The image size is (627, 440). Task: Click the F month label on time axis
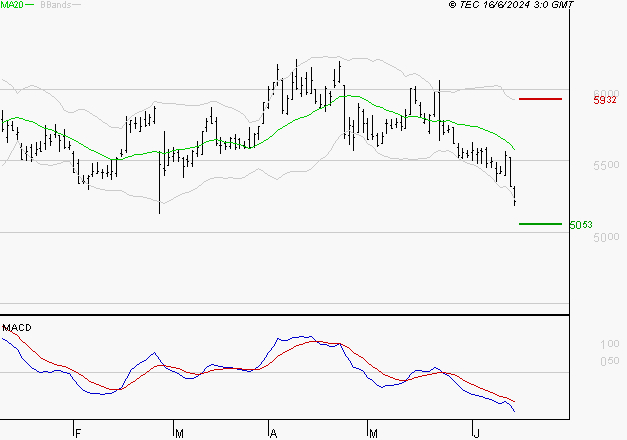[x=78, y=434]
